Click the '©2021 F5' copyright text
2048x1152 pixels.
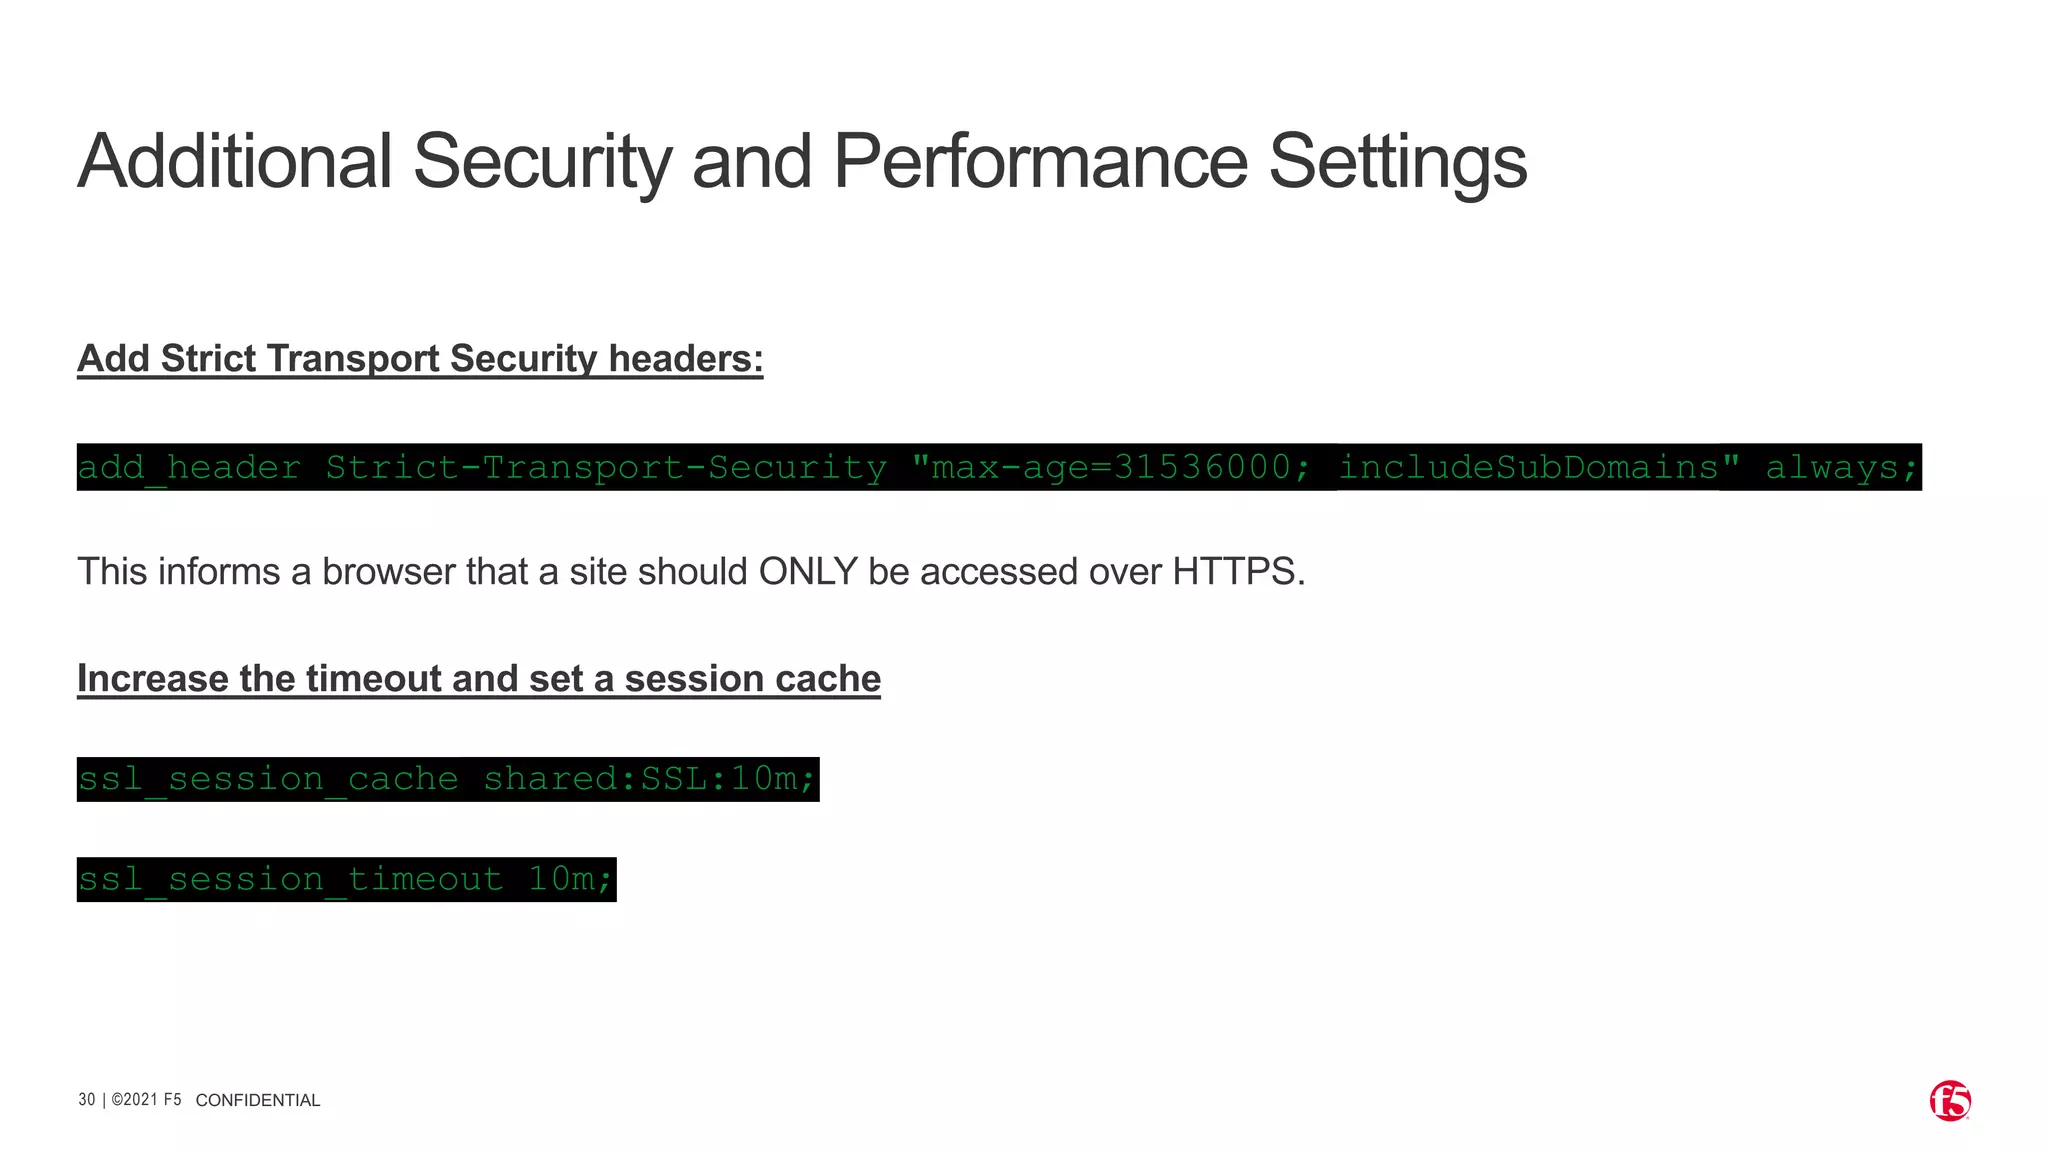point(146,1100)
